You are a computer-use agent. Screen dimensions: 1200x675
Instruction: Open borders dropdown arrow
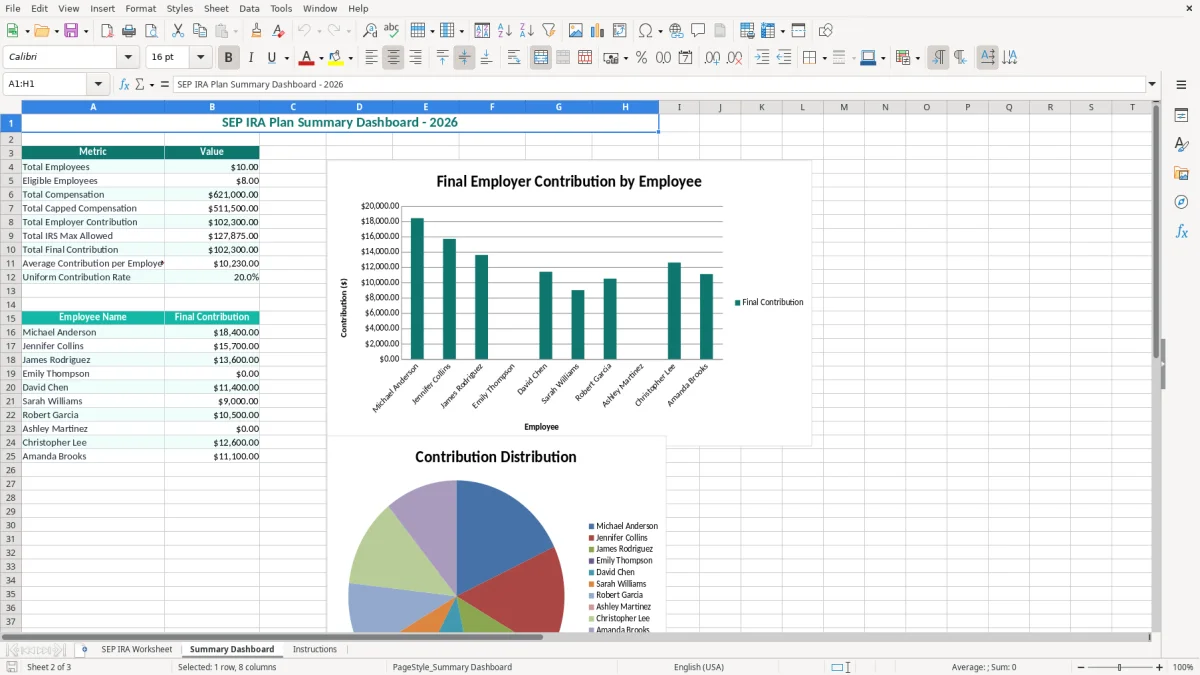point(826,58)
